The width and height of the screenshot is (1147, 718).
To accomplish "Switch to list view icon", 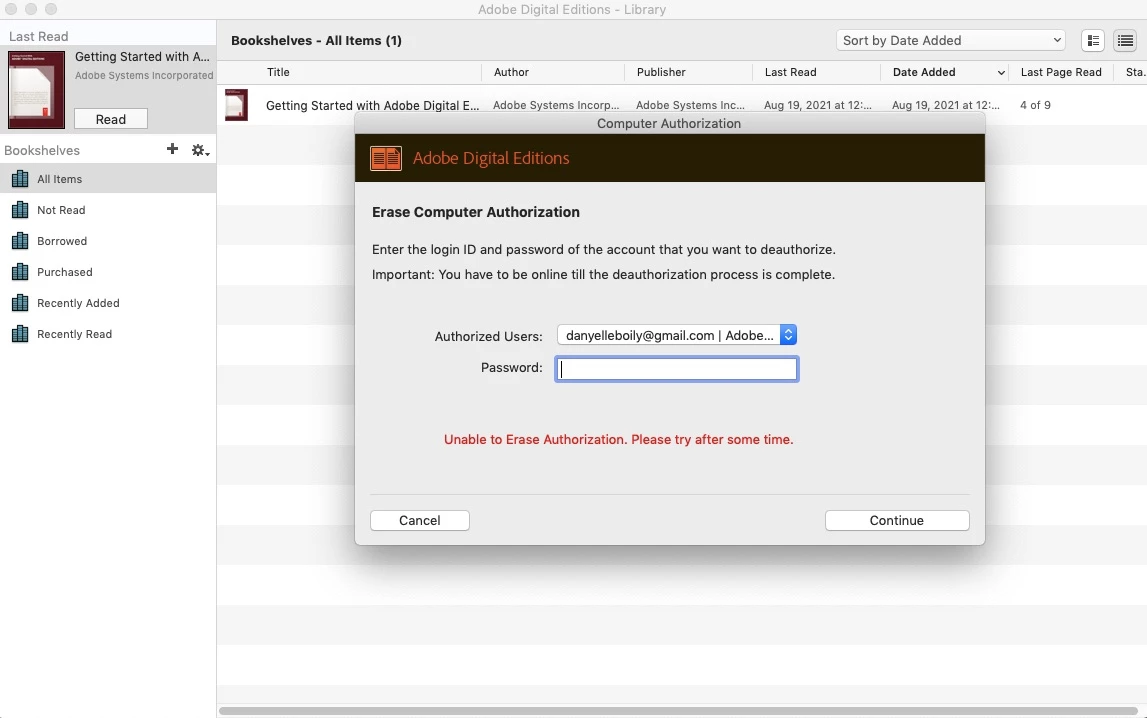I will [1125, 41].
